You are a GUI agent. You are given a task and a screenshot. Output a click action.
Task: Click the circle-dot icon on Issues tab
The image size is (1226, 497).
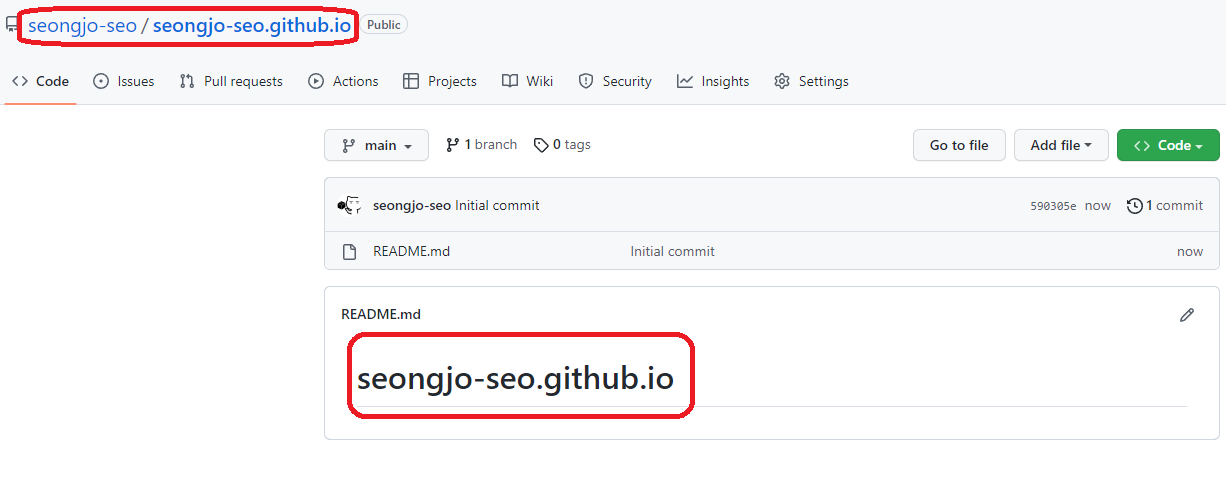(x=101, y=81)
